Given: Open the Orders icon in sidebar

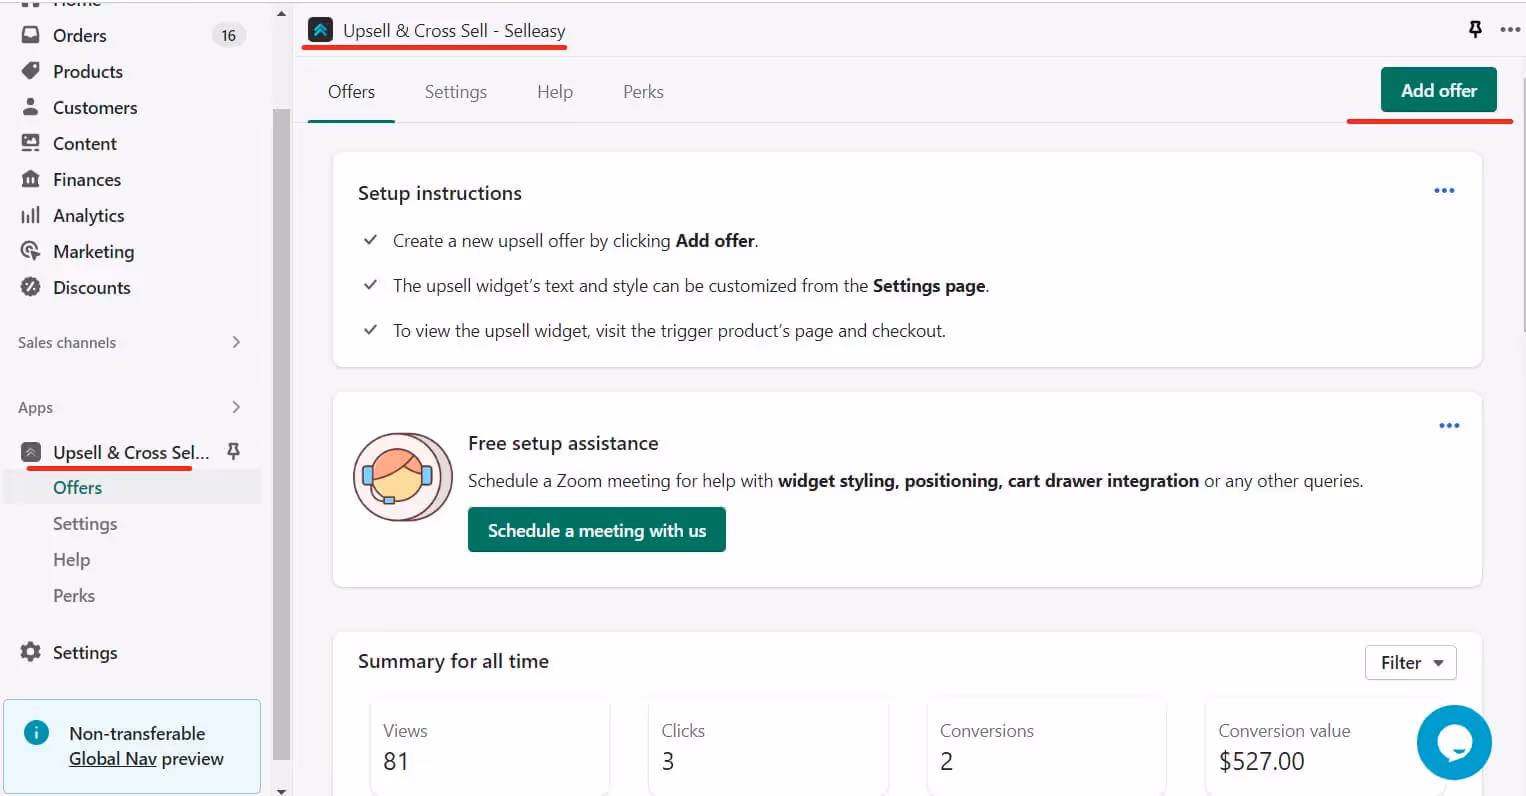Looking at the screenshot, I should pyautogui.click(x=31, y=35).
